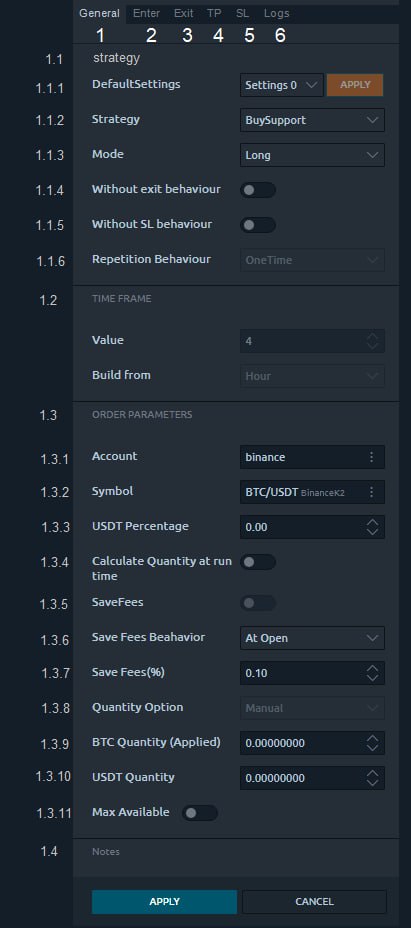Click the Time Frame Value stepper arrows

tap(372, 341)
